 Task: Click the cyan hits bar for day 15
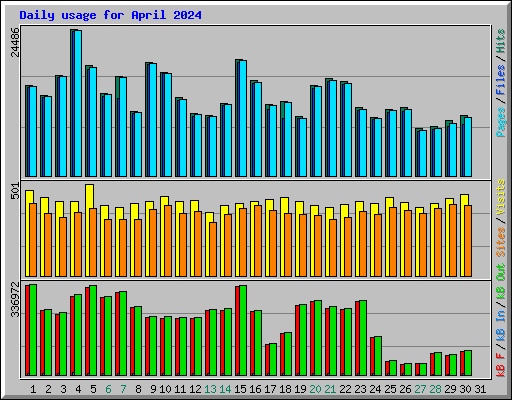[x=243, y=118]
